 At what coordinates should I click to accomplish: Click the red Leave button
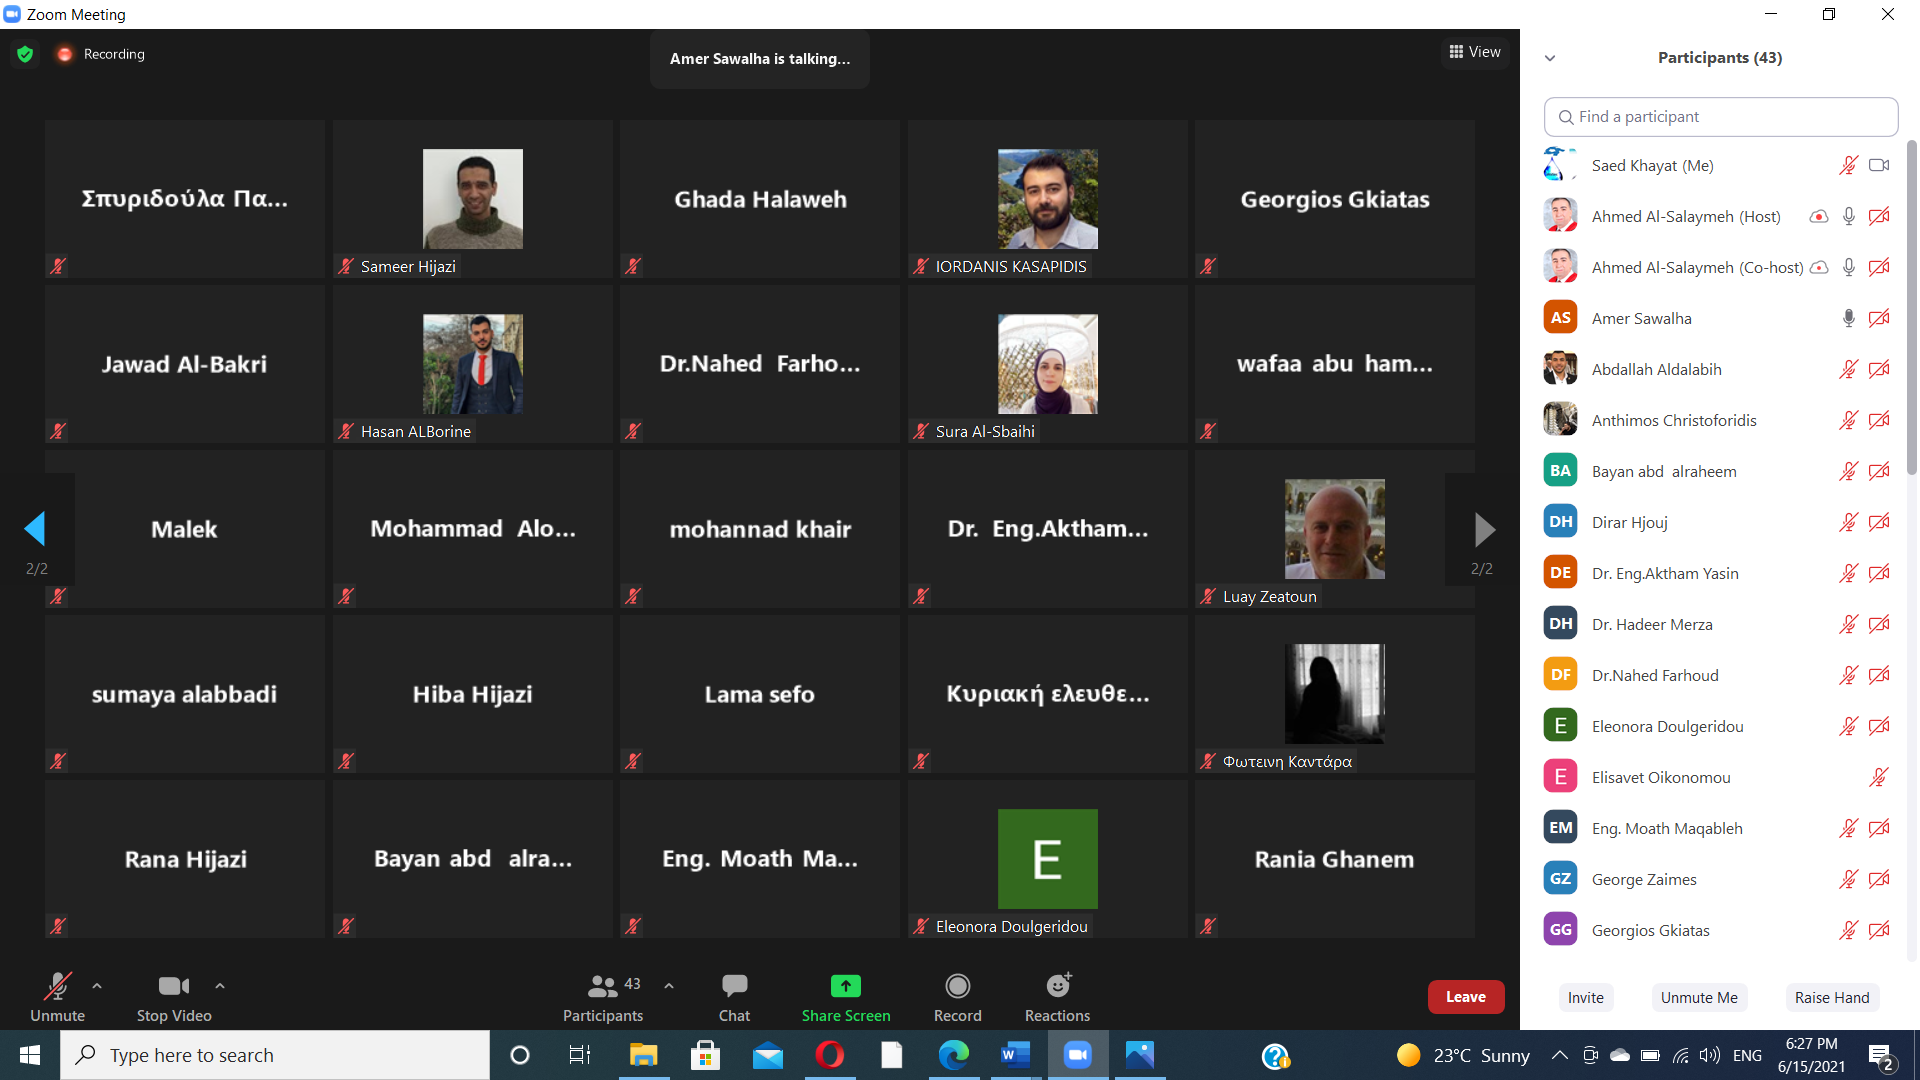tap(1466, 997)
